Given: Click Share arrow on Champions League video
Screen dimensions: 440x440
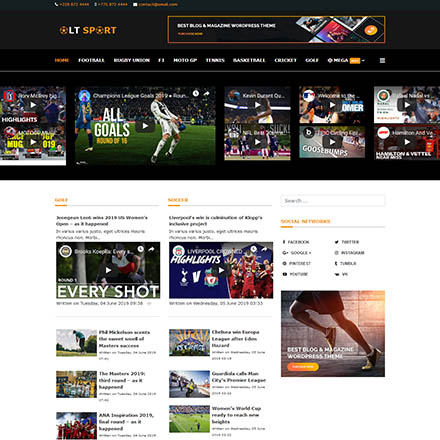Looking at the screenshot, I should pos(207,94).
